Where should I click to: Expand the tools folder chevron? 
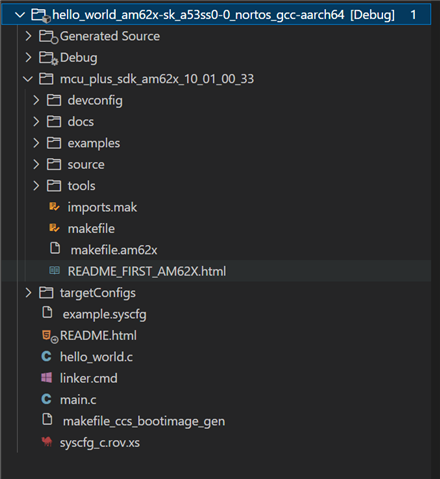coord(36,186)
